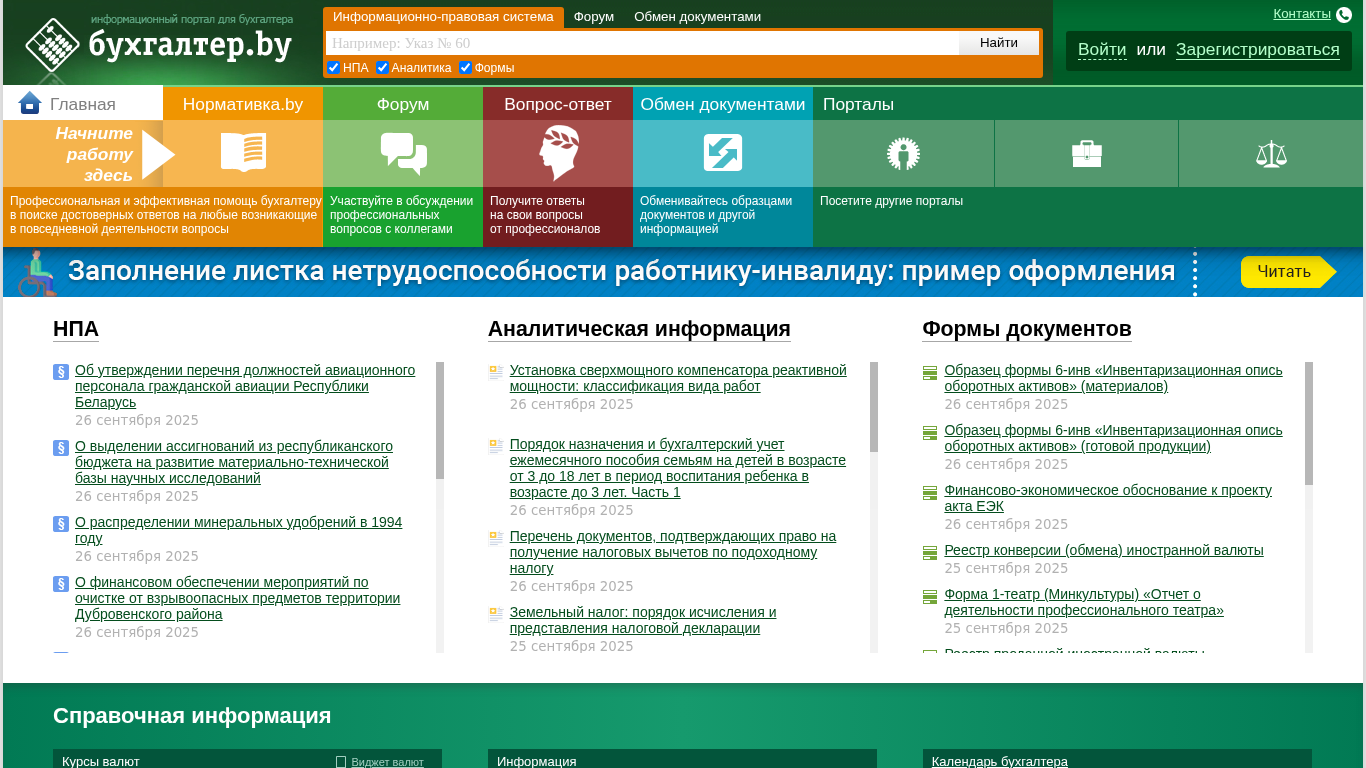This screenshot has width=1366, height=768.
Task: Toggle the Аналитика search checkbox
Action: (383, 68)
